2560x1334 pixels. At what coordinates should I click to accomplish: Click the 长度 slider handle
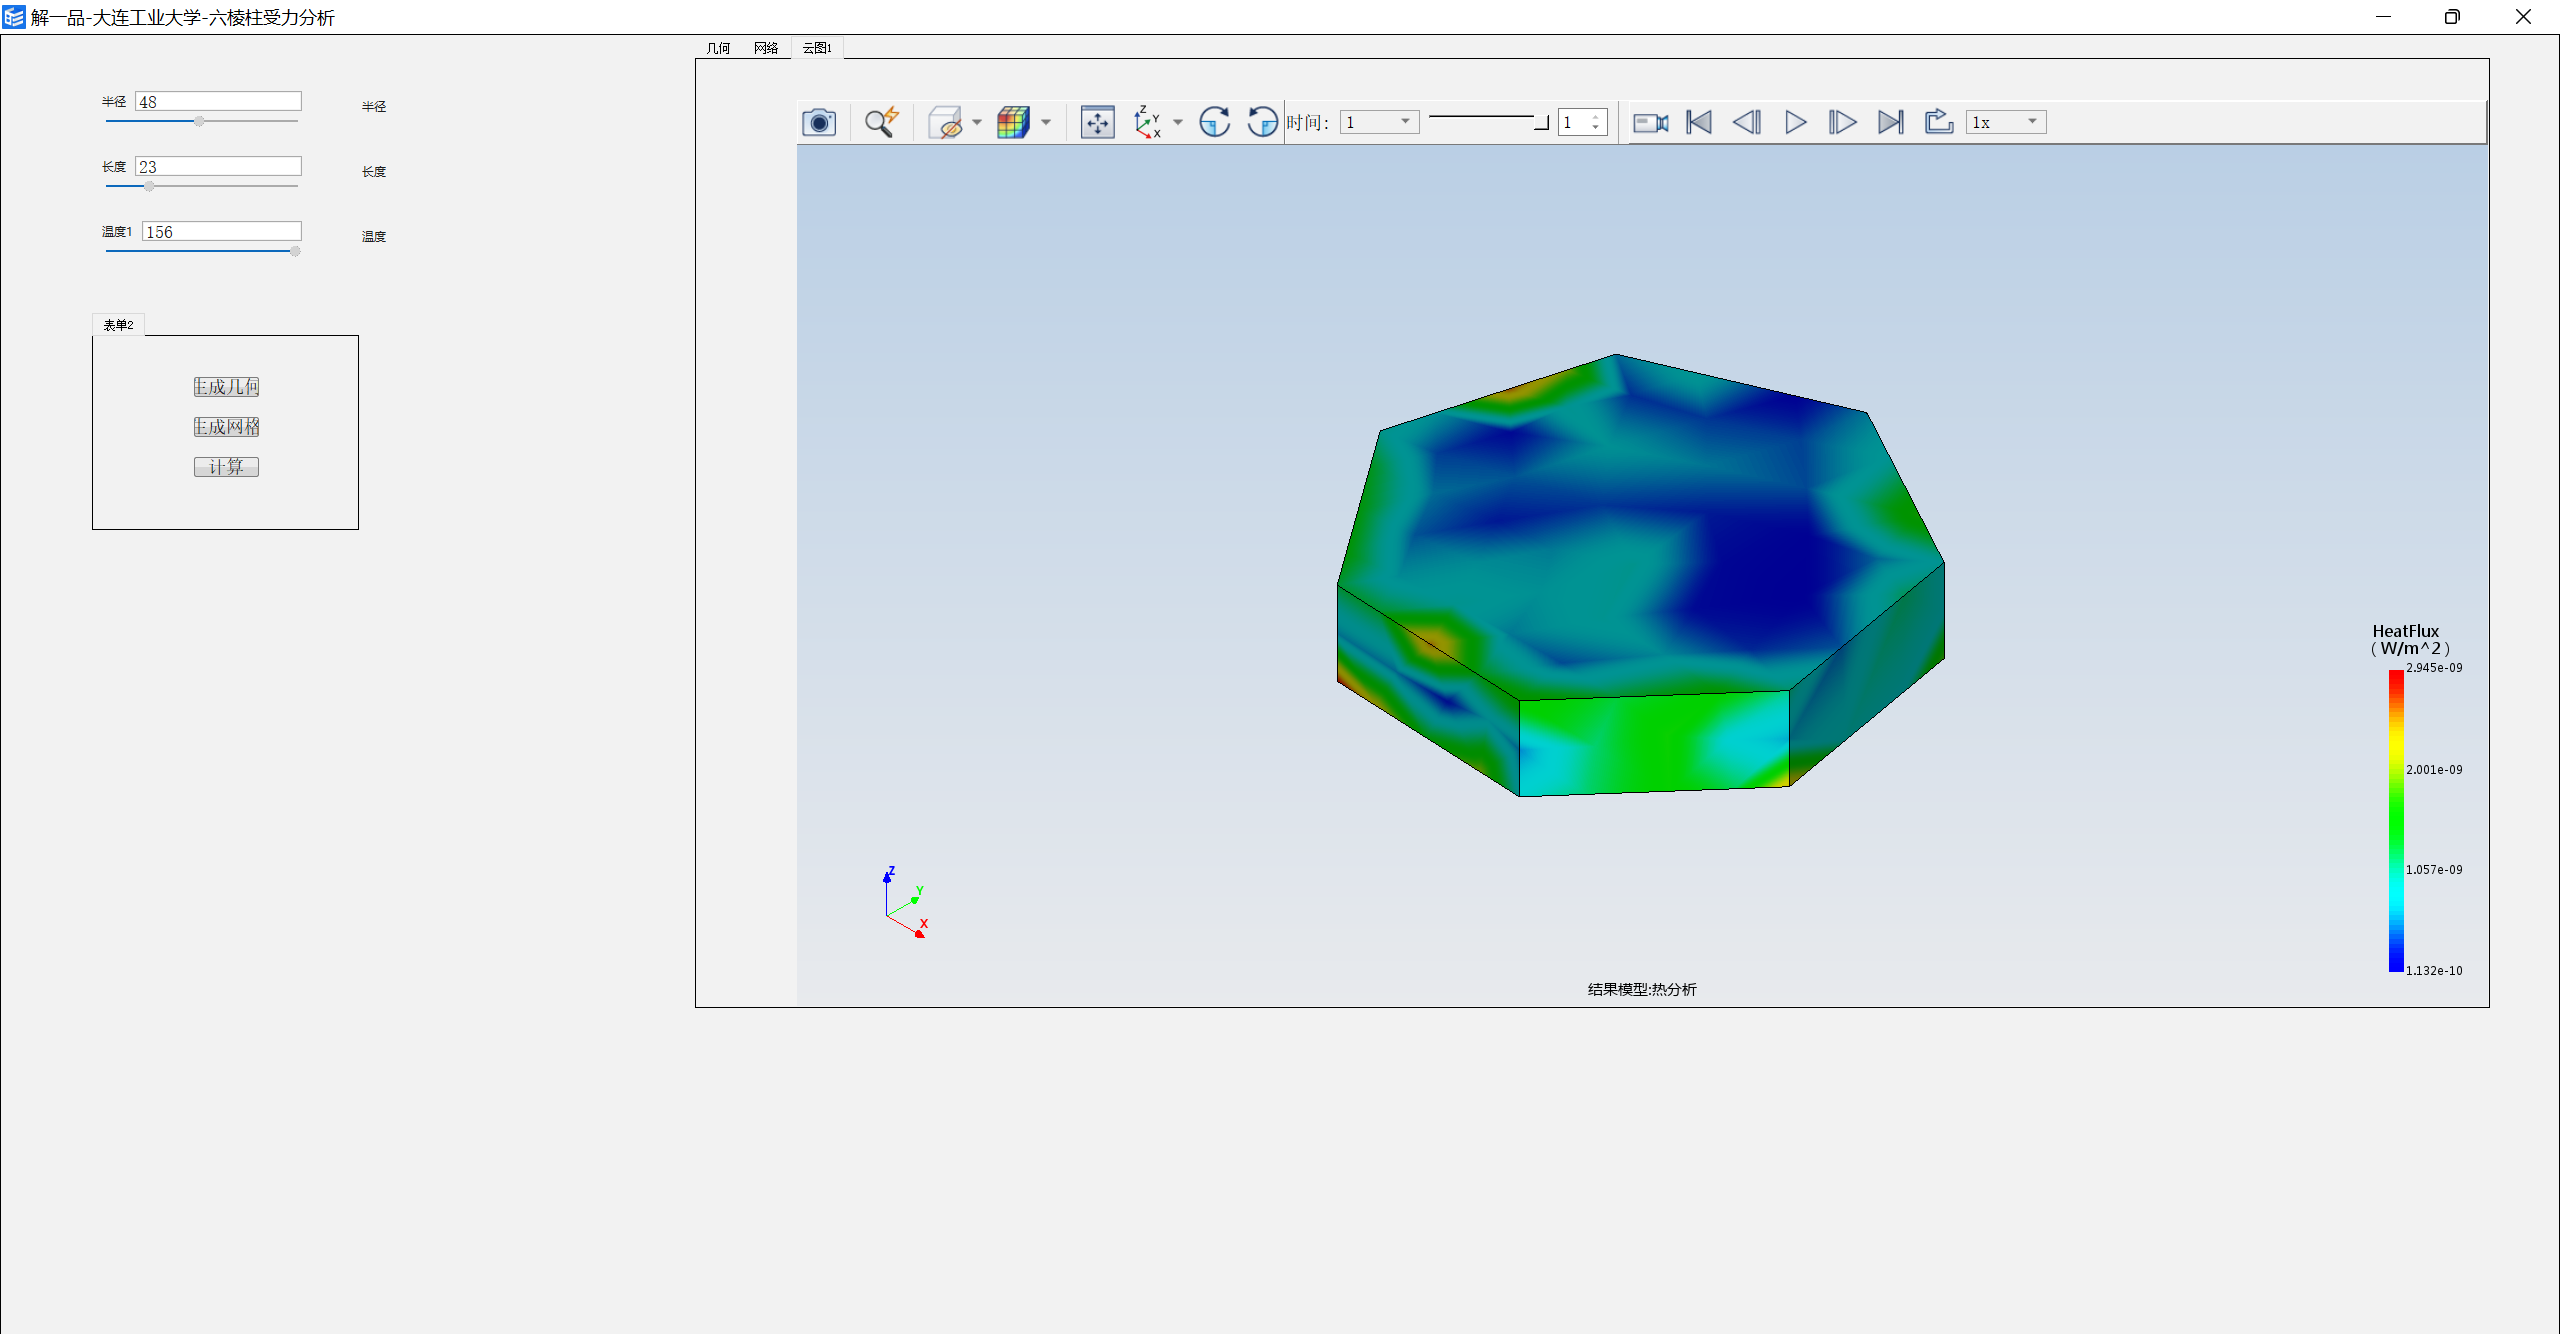click(149, 186)
